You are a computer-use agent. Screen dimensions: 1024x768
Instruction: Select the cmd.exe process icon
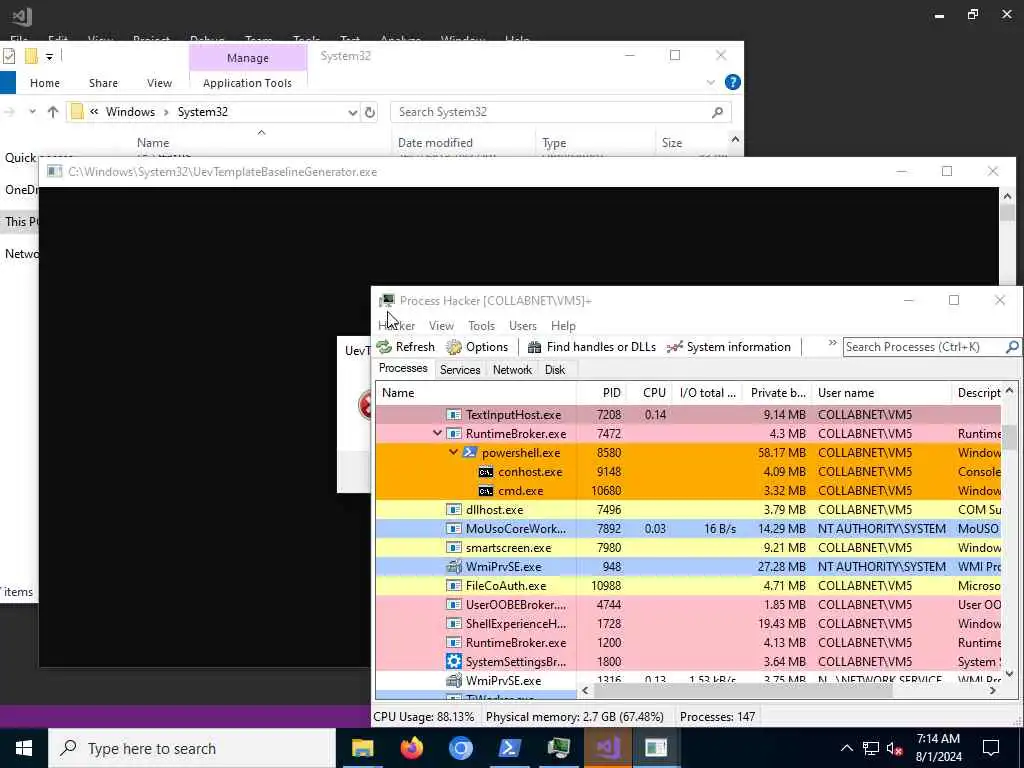485,490
